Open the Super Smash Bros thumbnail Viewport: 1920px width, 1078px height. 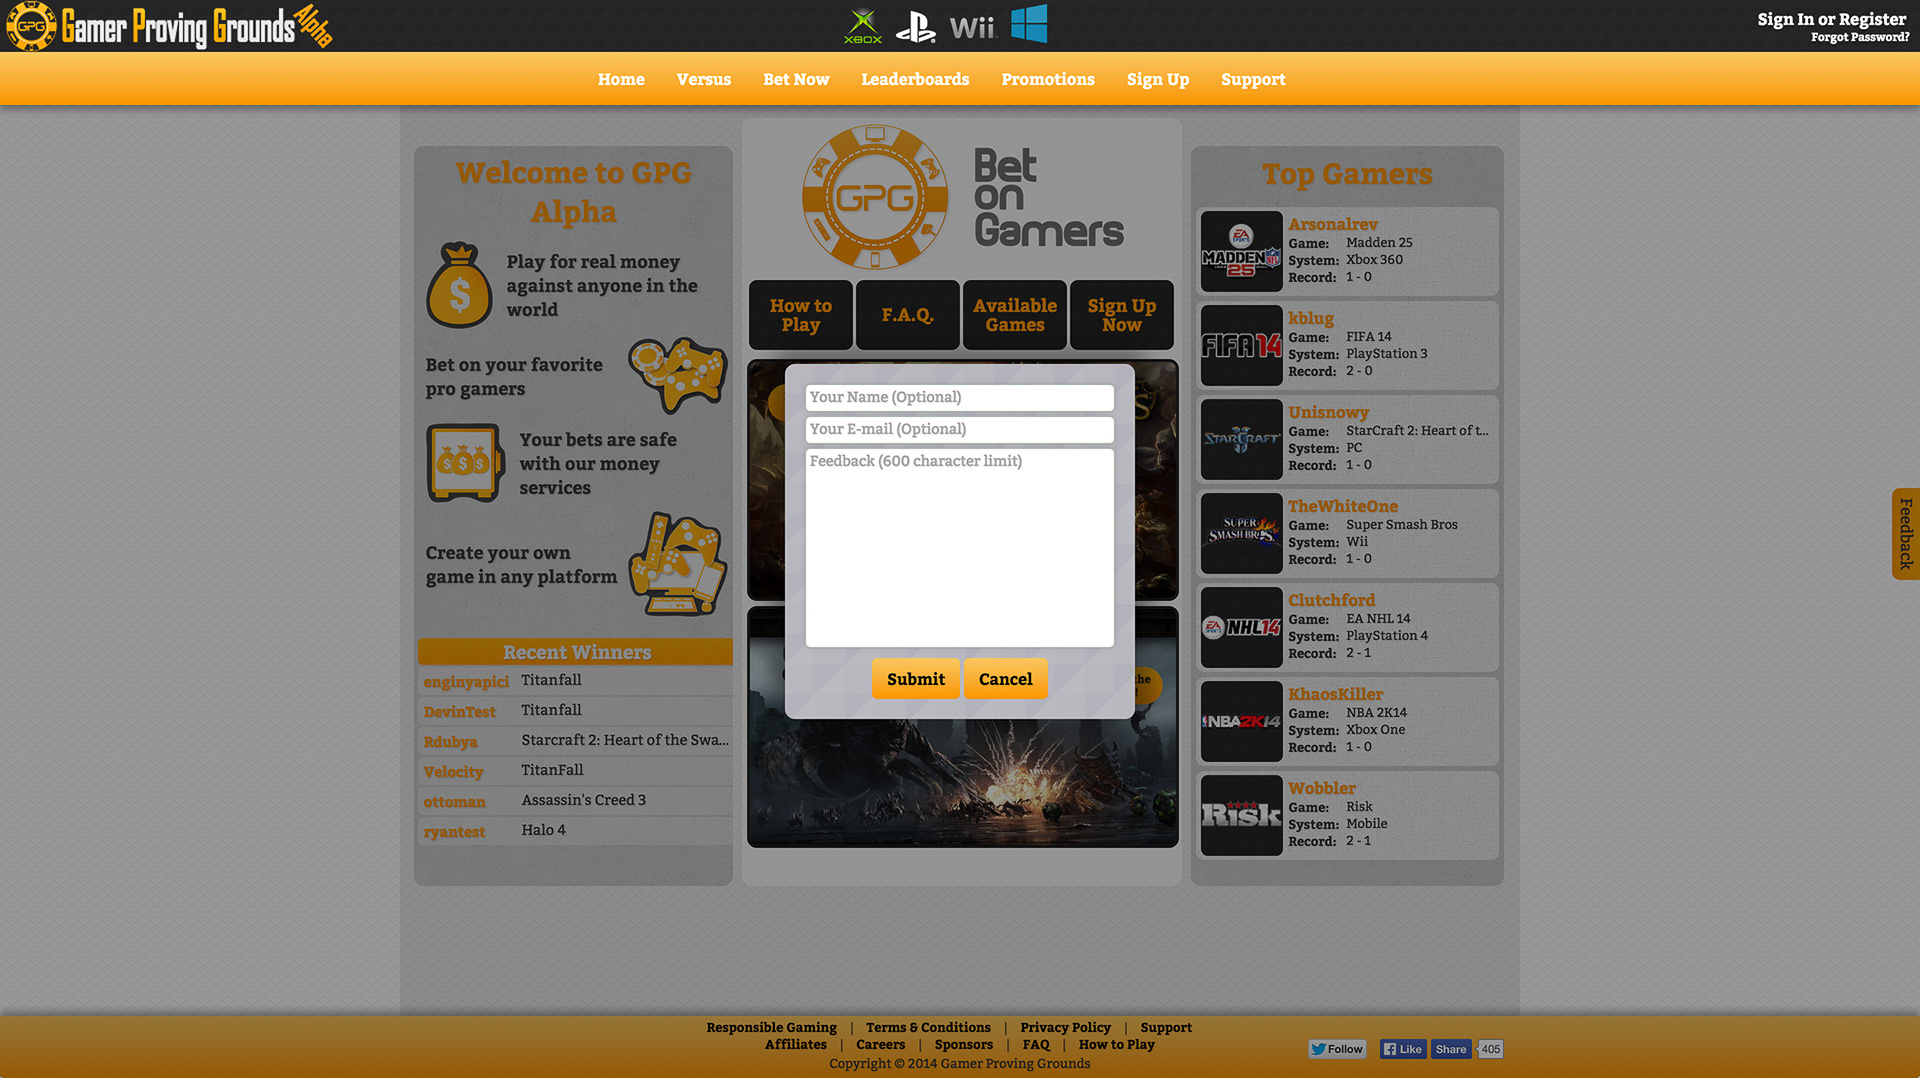[1241, 533]
